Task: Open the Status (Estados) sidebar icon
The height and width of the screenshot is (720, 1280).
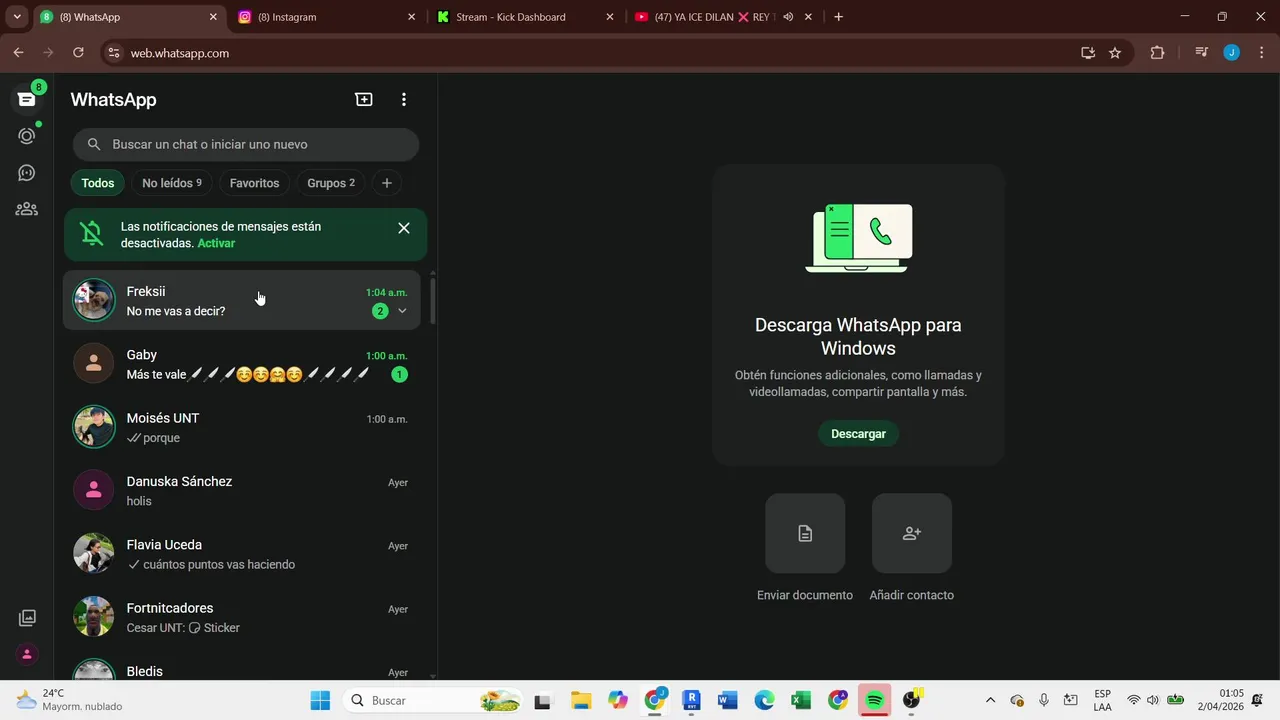Action: click(27, 136)
